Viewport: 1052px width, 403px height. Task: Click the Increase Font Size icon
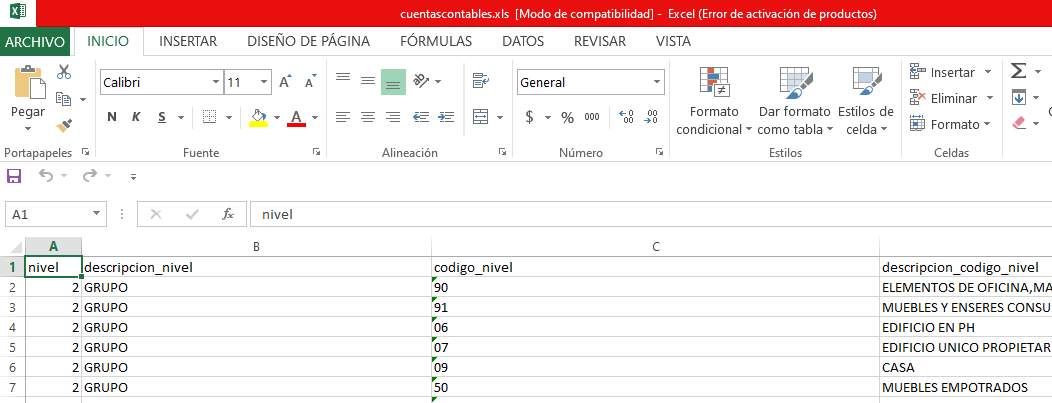click(x=285, y=82)
